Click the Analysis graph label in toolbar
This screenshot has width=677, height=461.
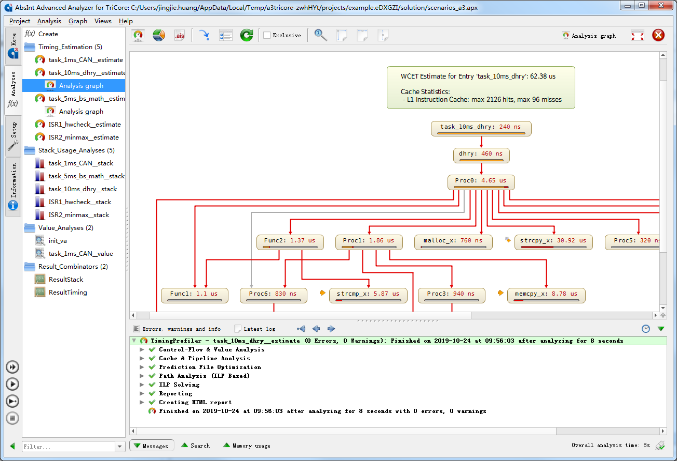589,36
